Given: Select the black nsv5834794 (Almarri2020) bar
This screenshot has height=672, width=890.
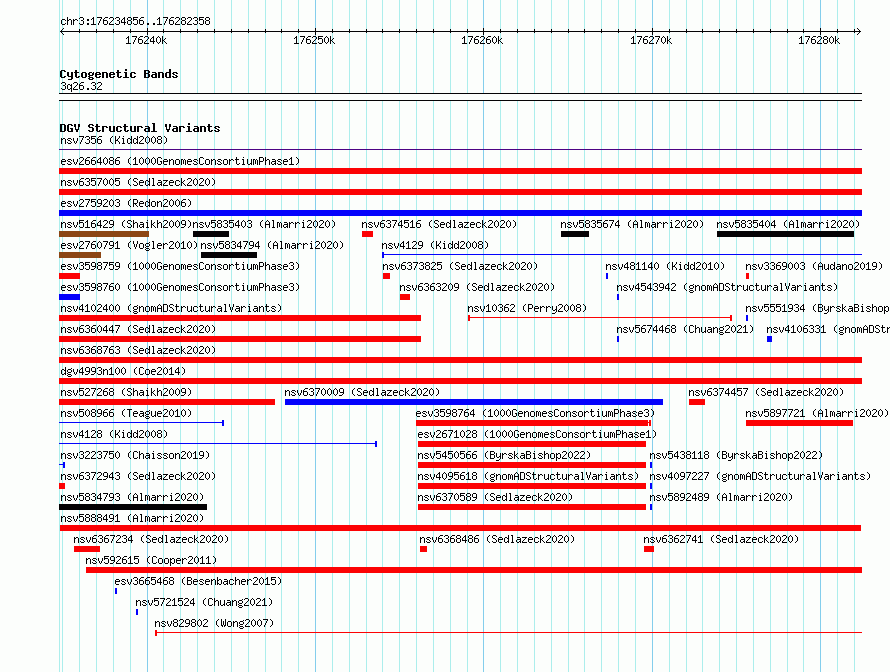Looking at the screenshot, I should click(229, 255).
